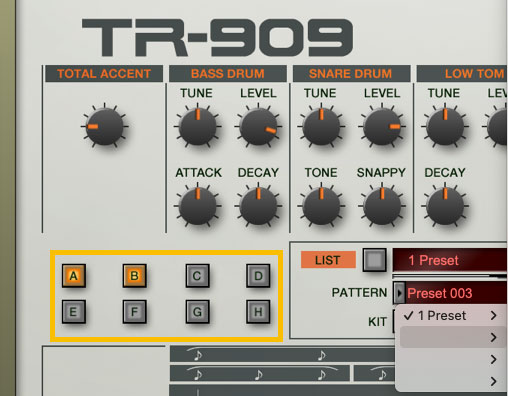Click the TOTAL ACCENT section header
Image resolution: width=508 pixels, height=396 pixels.
(104, 74)
